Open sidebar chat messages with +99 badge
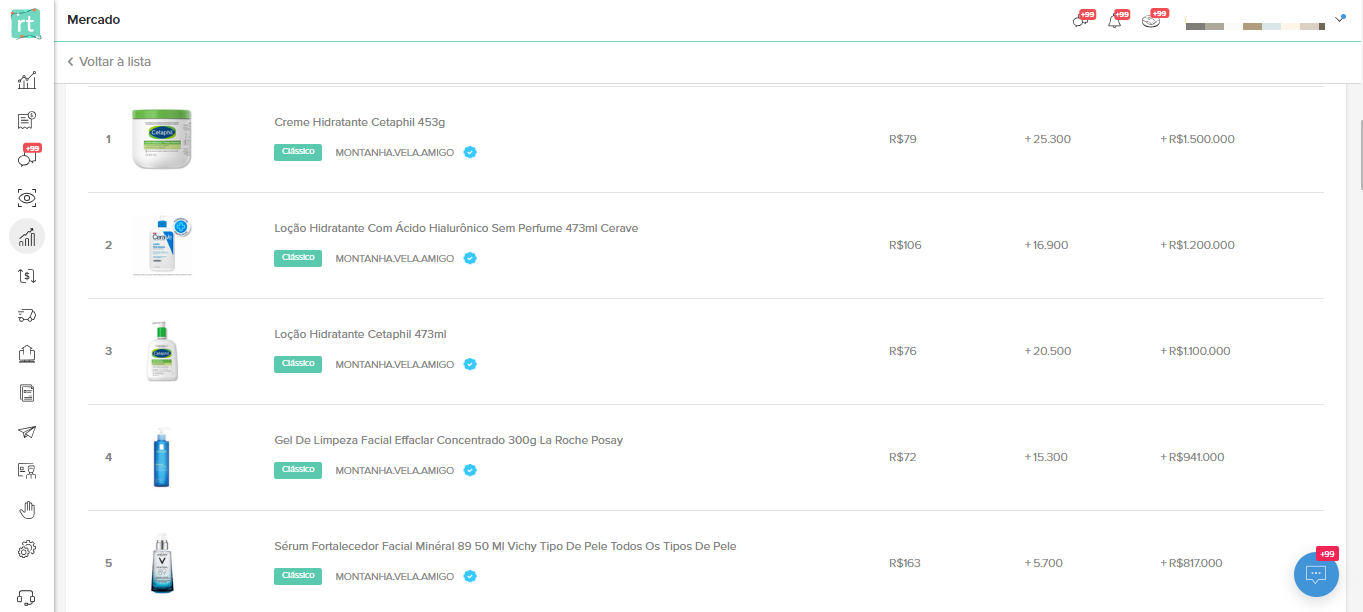Screen dimensions: 1363x612 [27, 157]
